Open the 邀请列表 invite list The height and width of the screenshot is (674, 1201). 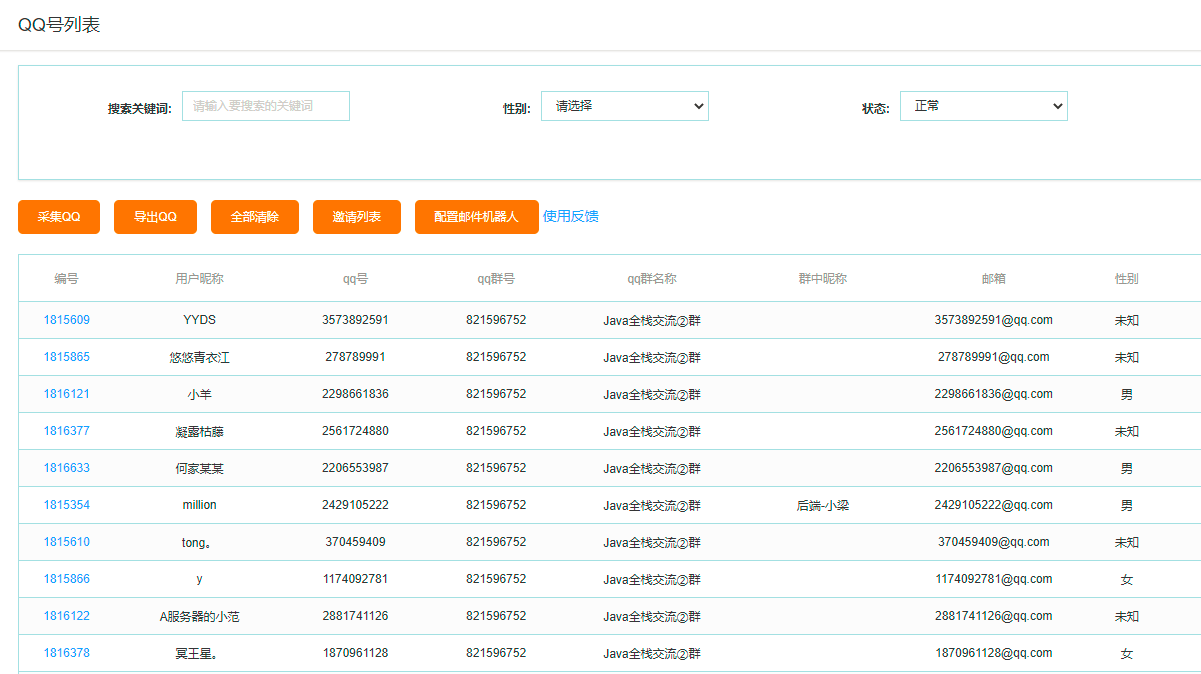click(357, 217)
